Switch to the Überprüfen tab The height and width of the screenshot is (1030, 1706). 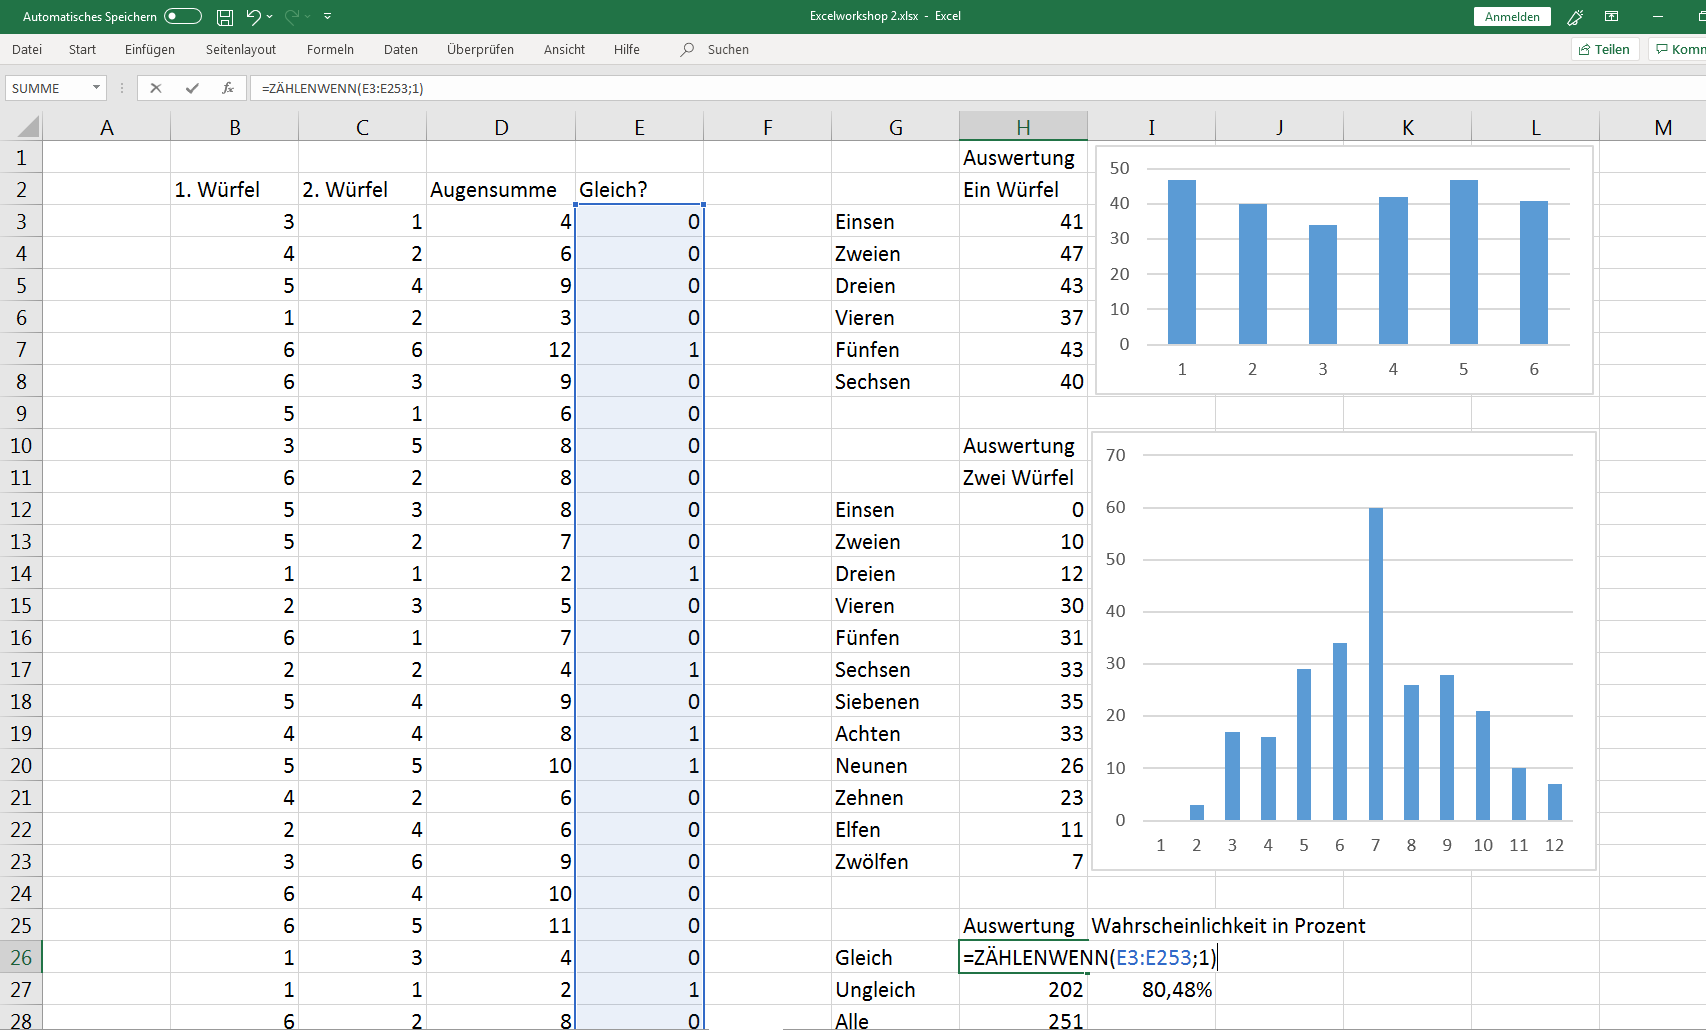(x=480, y=49)
